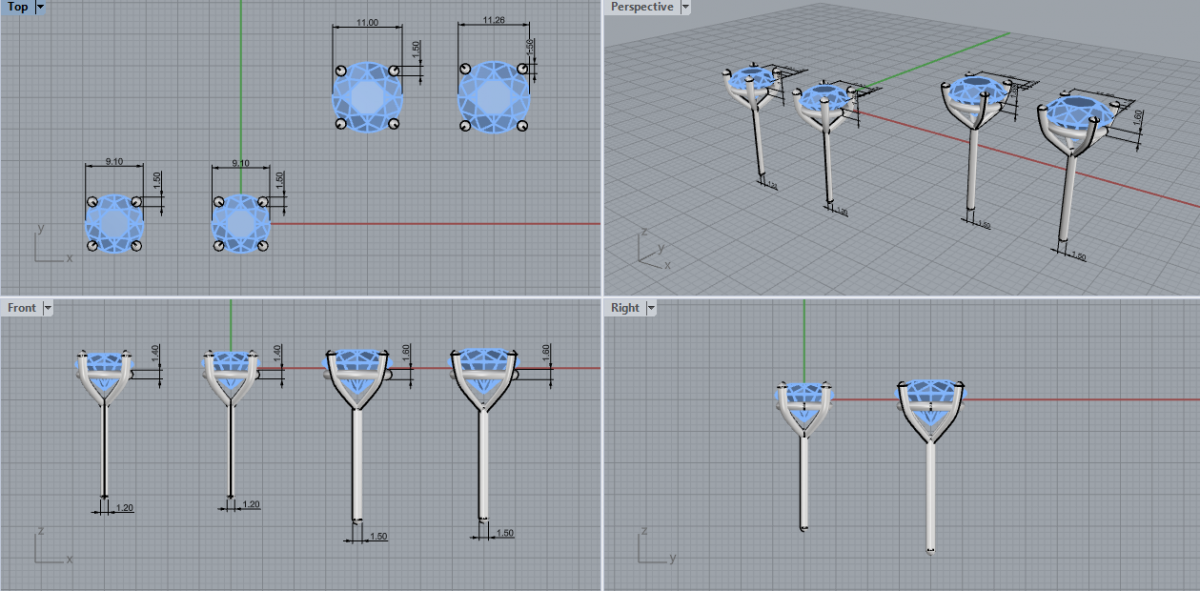
Task: Activate the Top viewport title label
Action: [x=18, y=7]
